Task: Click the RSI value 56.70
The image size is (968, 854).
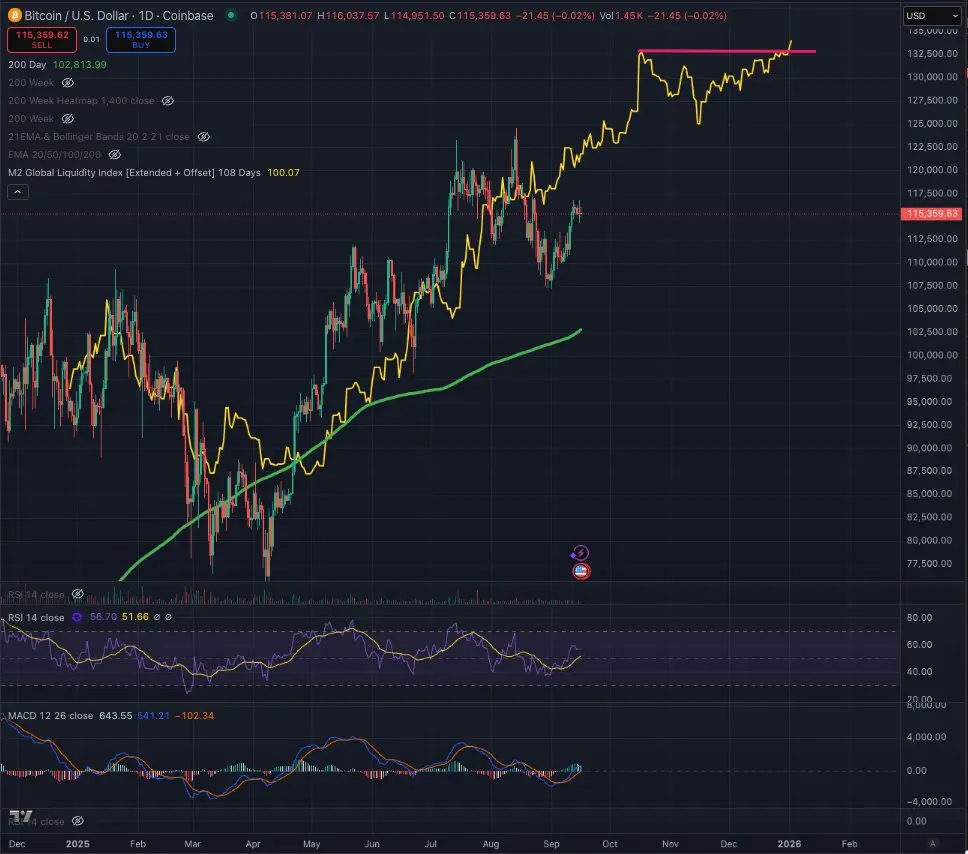Action: tap(103, 617)
